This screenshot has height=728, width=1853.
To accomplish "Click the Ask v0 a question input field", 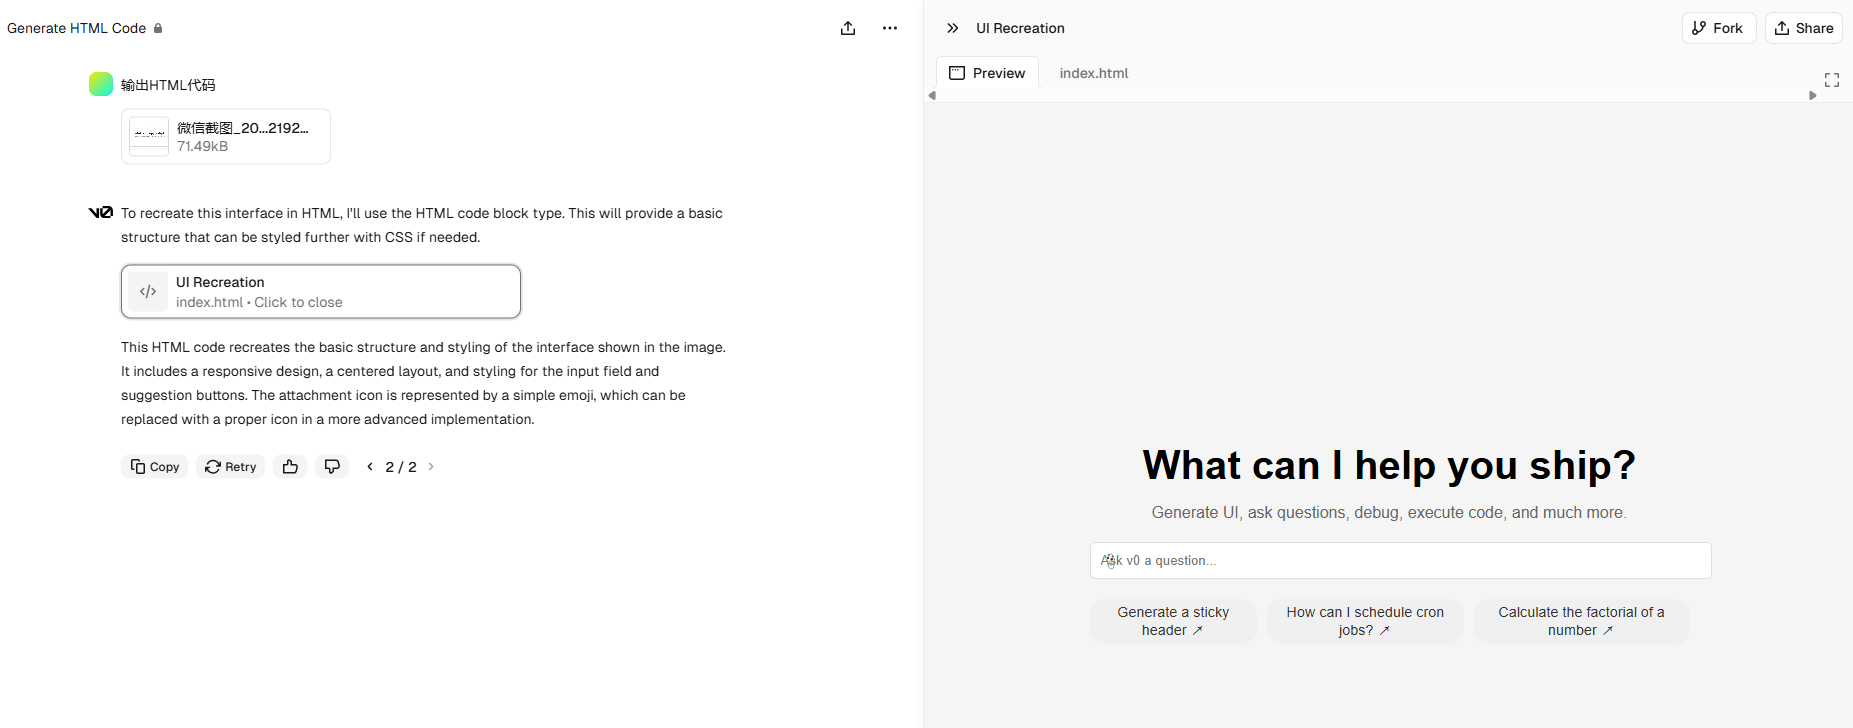I will point(1400,561).
